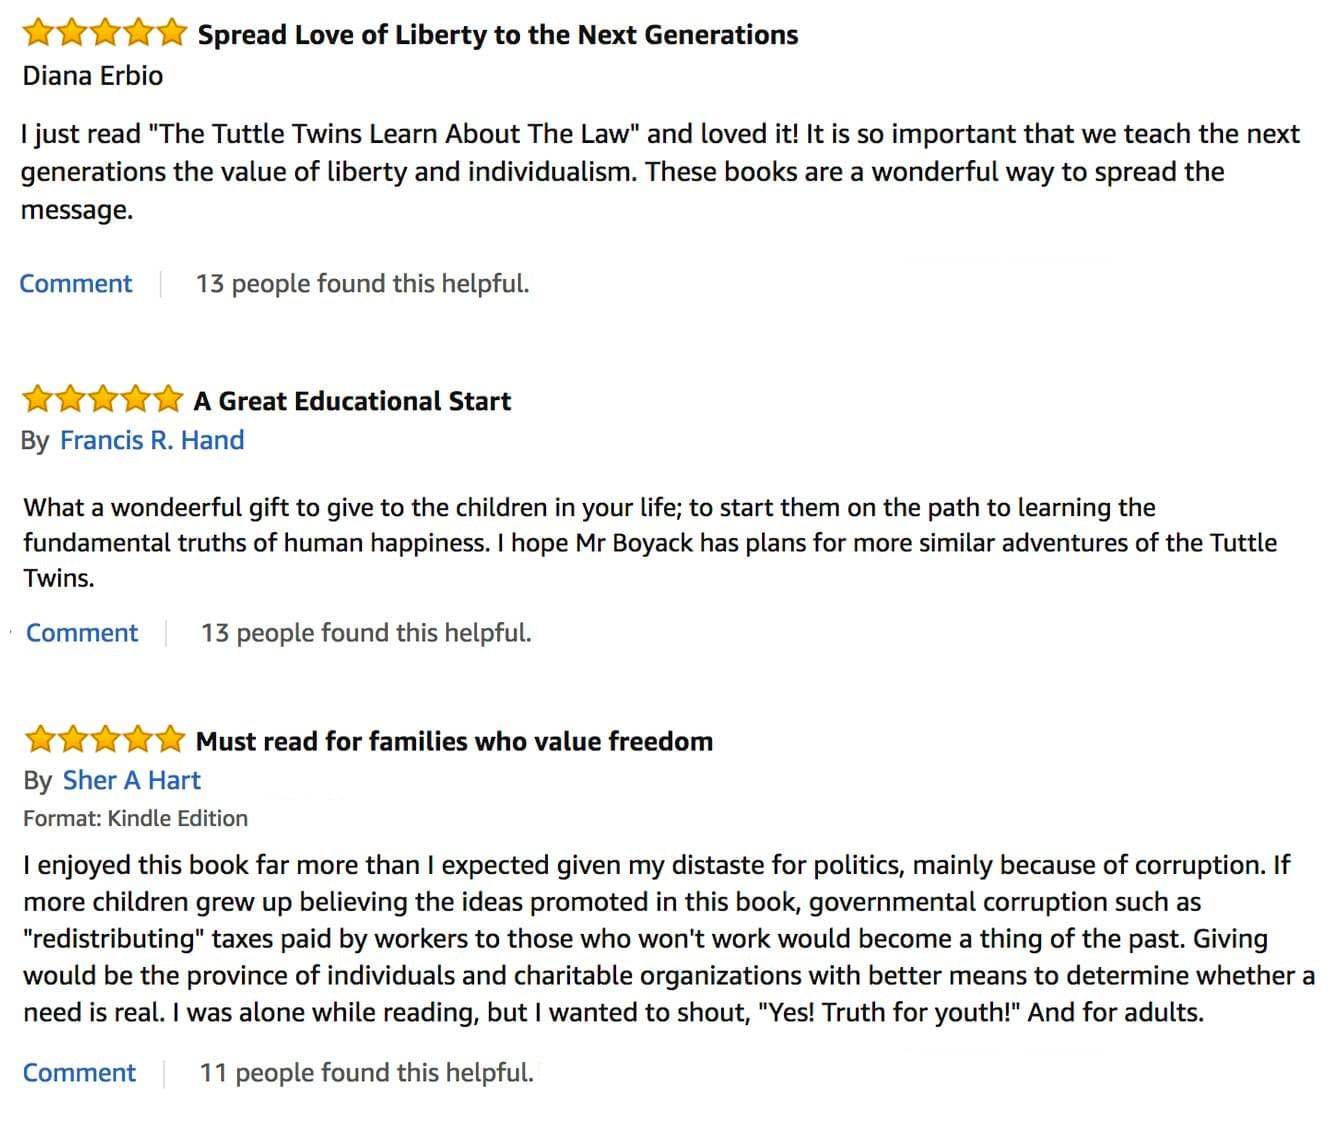Open Francis R. Hand's profile link
Viewport: 1332px width, 1126px height.
[x=152, y=440]
